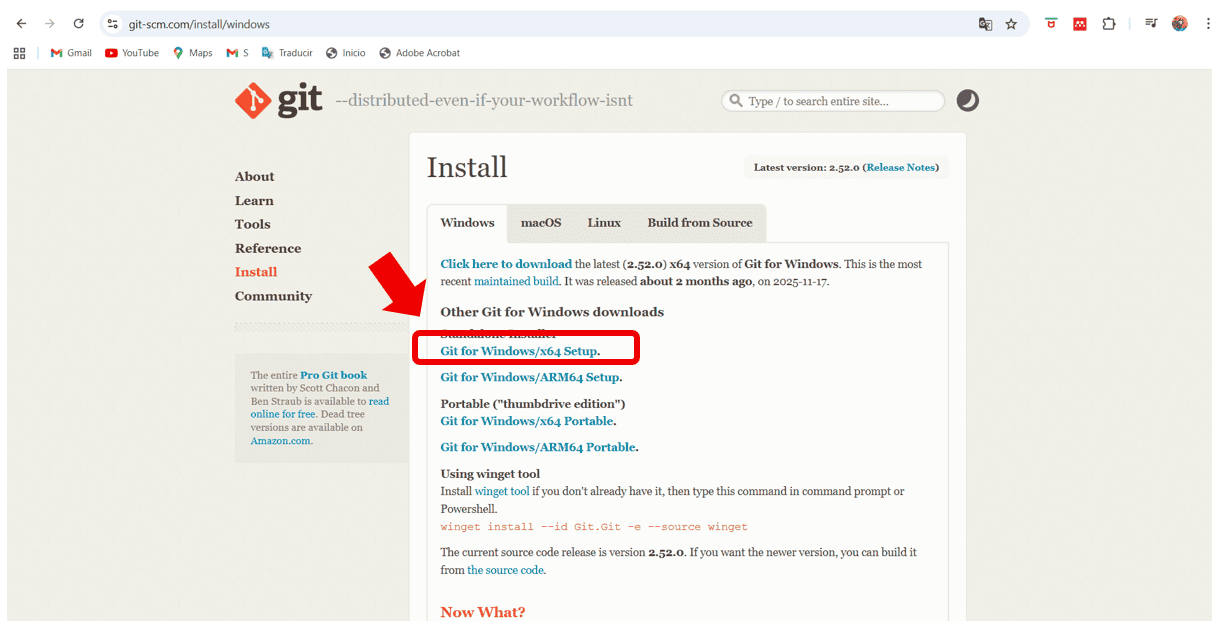Click the 'Other Git for Windows downloads' heading

coord(552,312)
